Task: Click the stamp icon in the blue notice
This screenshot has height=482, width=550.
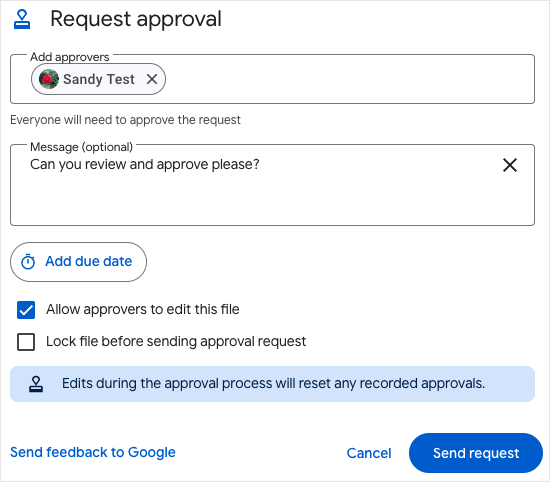Action: tap(36, 384)
